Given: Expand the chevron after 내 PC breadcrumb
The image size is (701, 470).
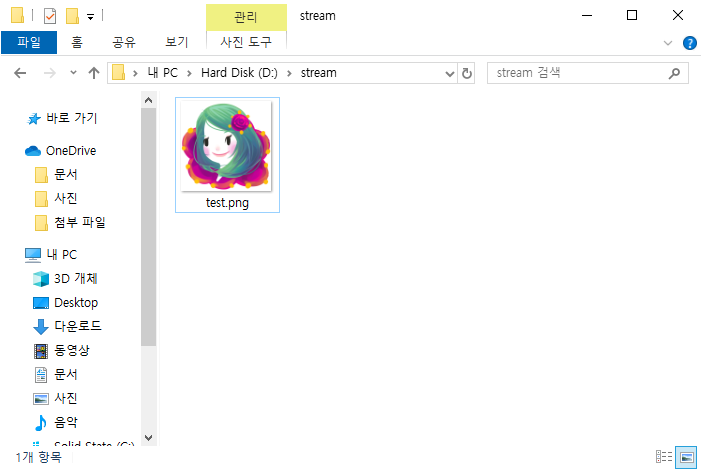Looking at the screenshot, I should click(x=189, y=73).
